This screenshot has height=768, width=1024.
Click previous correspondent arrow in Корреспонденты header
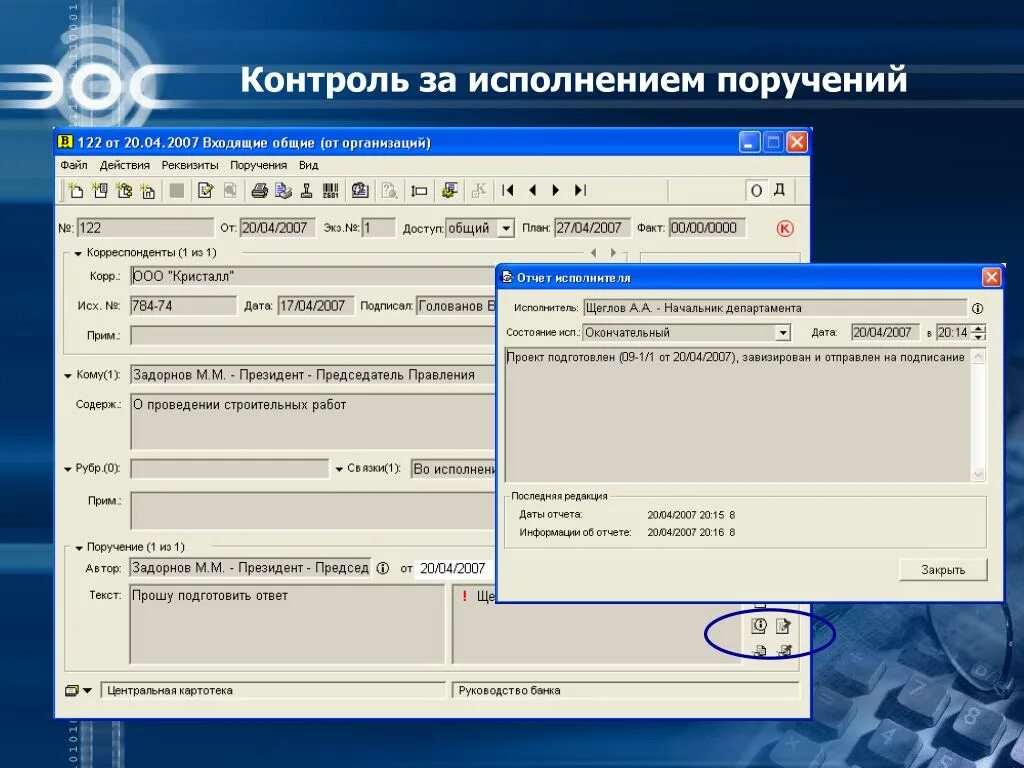[x=594, y=252]
